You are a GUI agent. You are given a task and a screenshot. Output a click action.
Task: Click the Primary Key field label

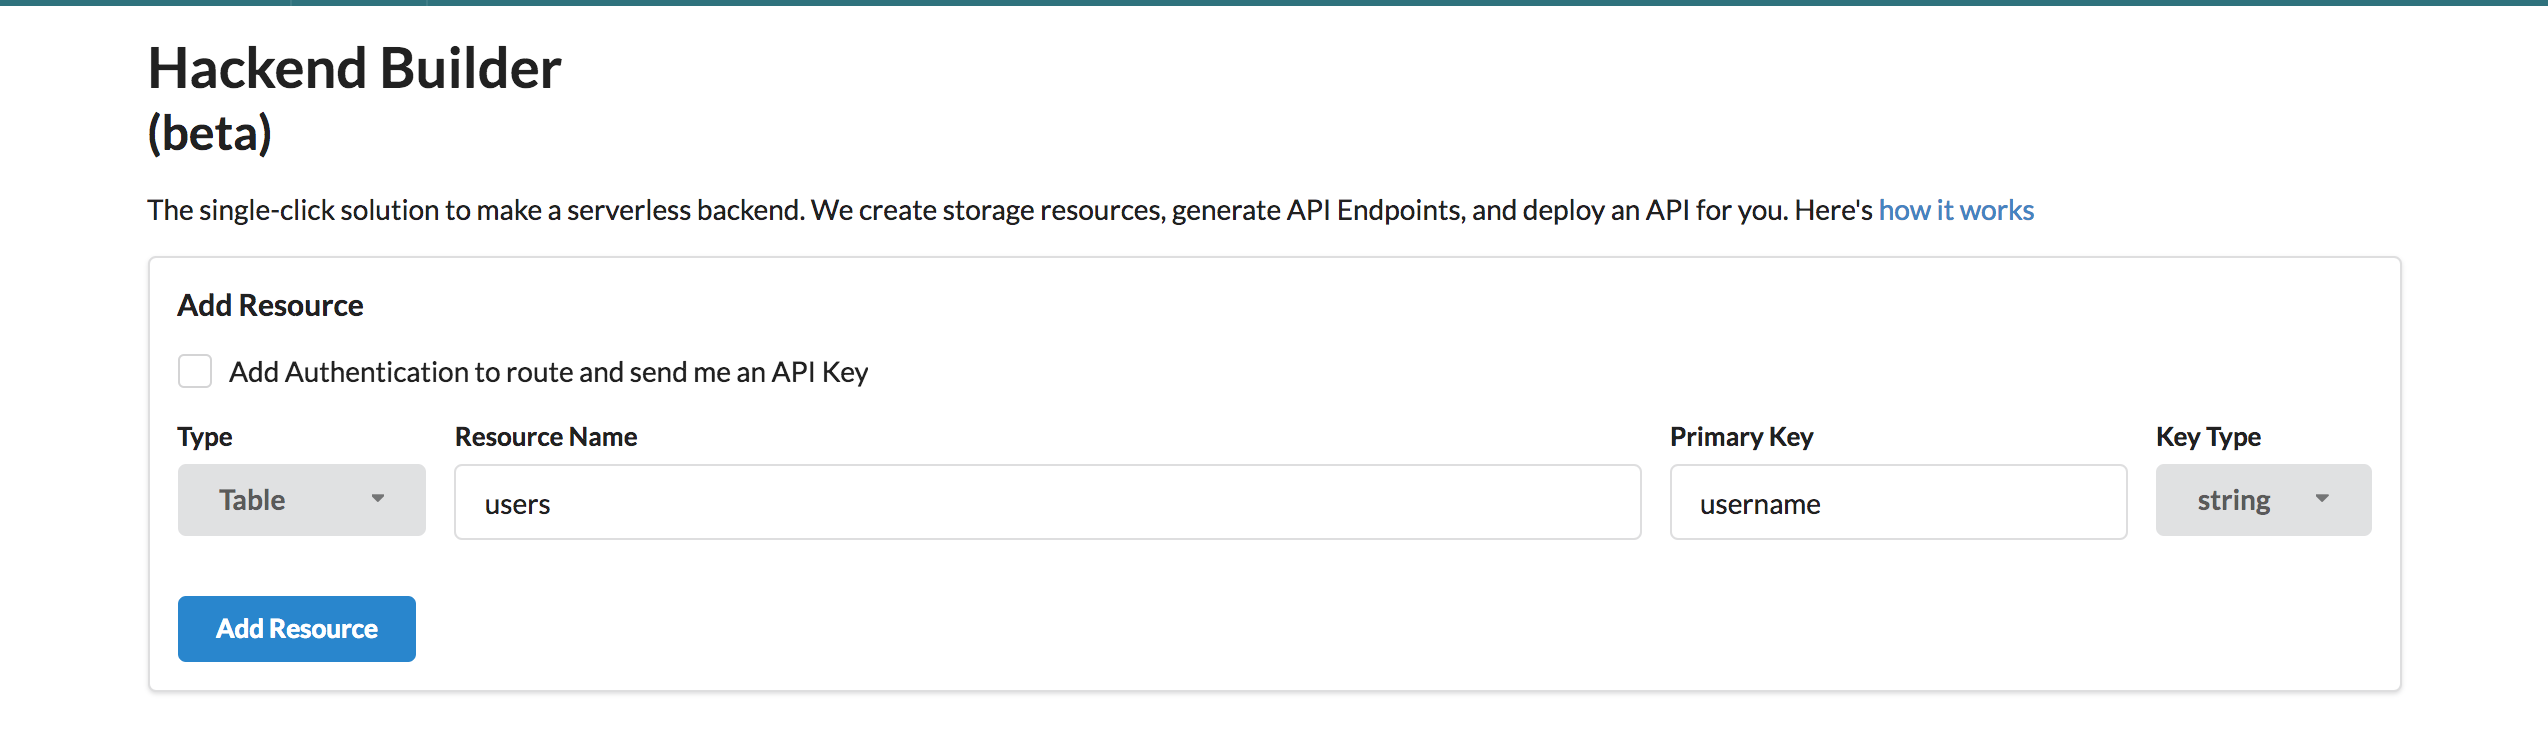tap(1742, 437)
